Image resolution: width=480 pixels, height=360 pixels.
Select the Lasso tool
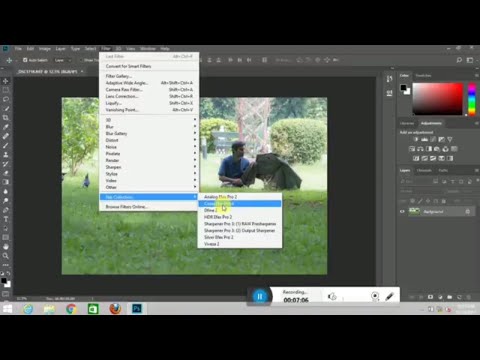coord(6,99)
